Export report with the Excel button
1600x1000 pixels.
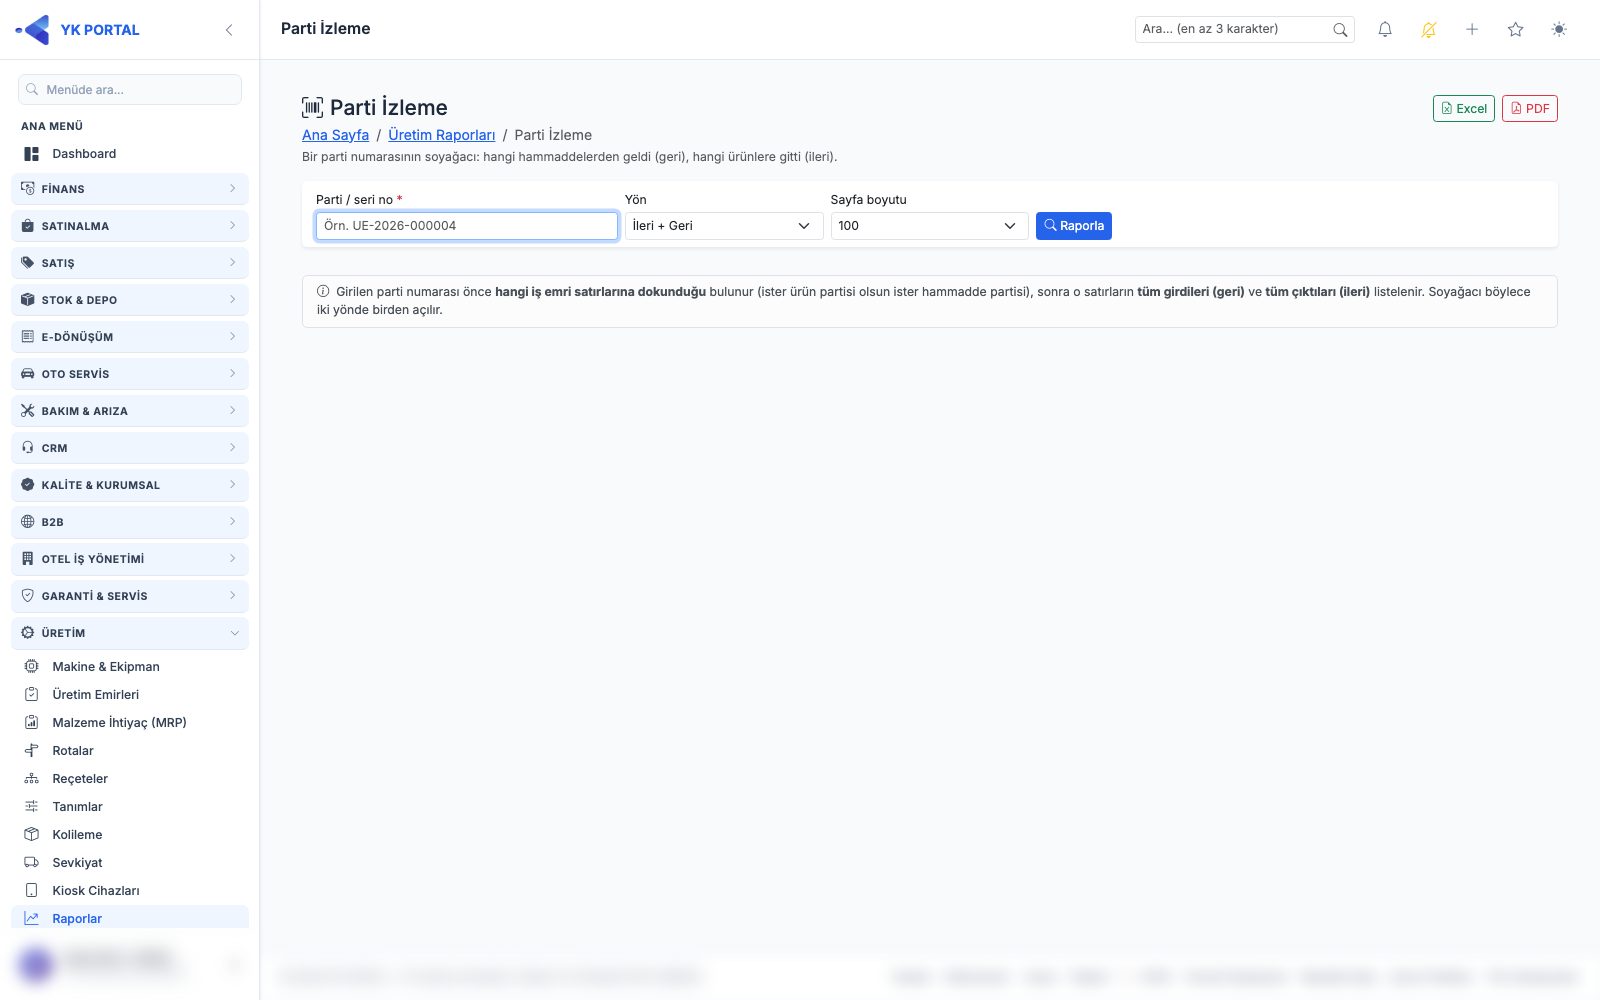[1464, 109]
